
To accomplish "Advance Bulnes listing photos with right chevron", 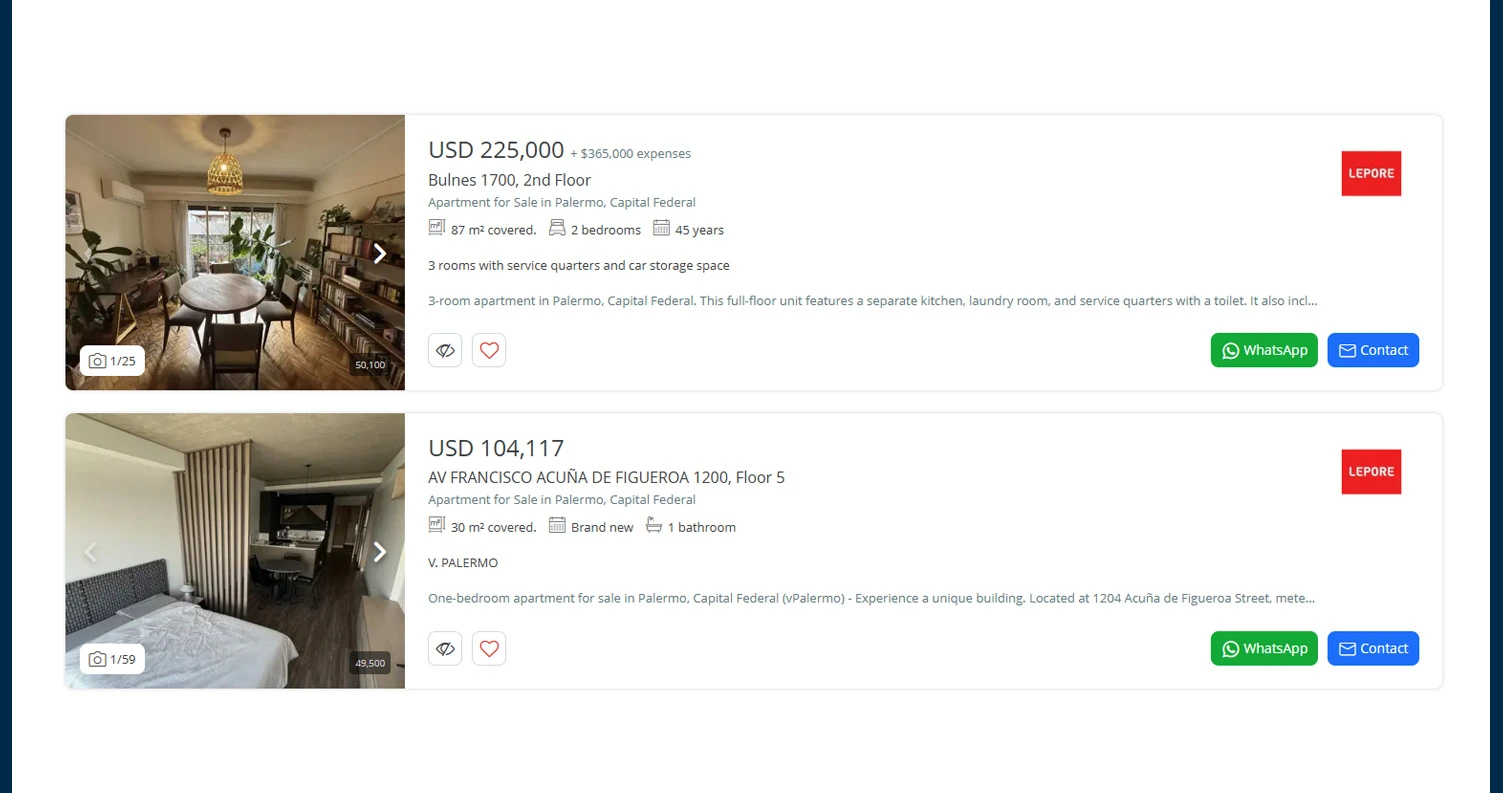I will [380, 253].
